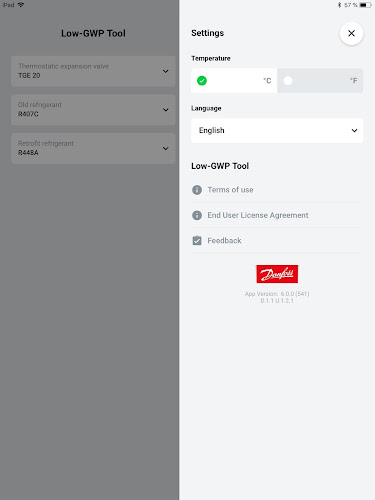Click the End User License Agreement info icon
The image size is (375, 500).
[x=197, y=215]
